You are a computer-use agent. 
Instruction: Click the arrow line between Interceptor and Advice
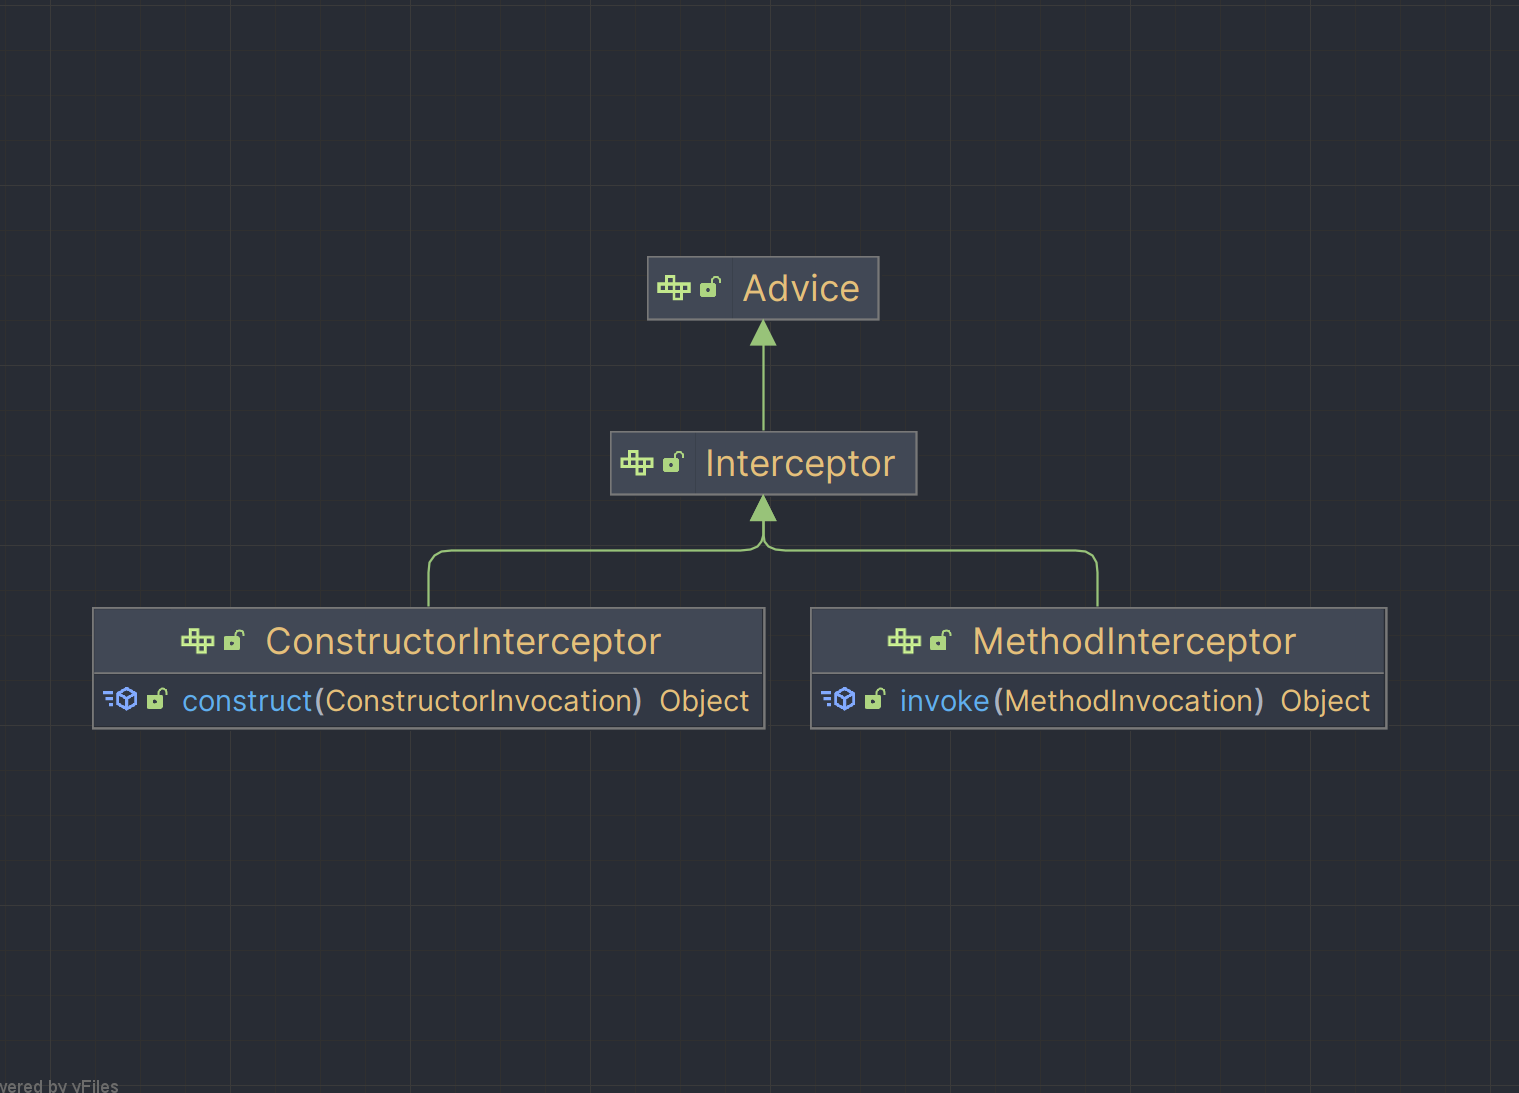point(764,385)
